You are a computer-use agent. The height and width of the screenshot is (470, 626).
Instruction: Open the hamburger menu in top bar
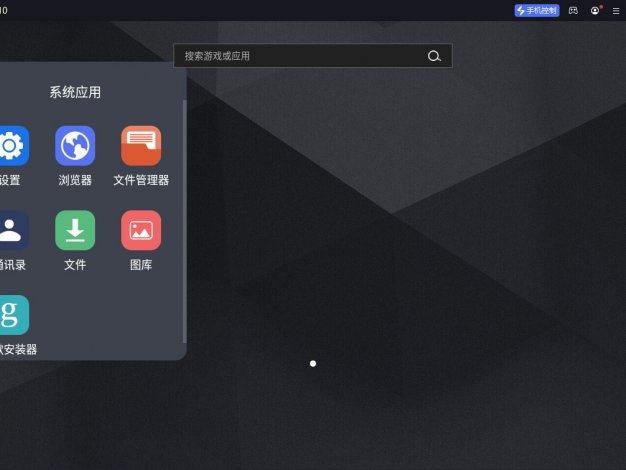point(616,11)
